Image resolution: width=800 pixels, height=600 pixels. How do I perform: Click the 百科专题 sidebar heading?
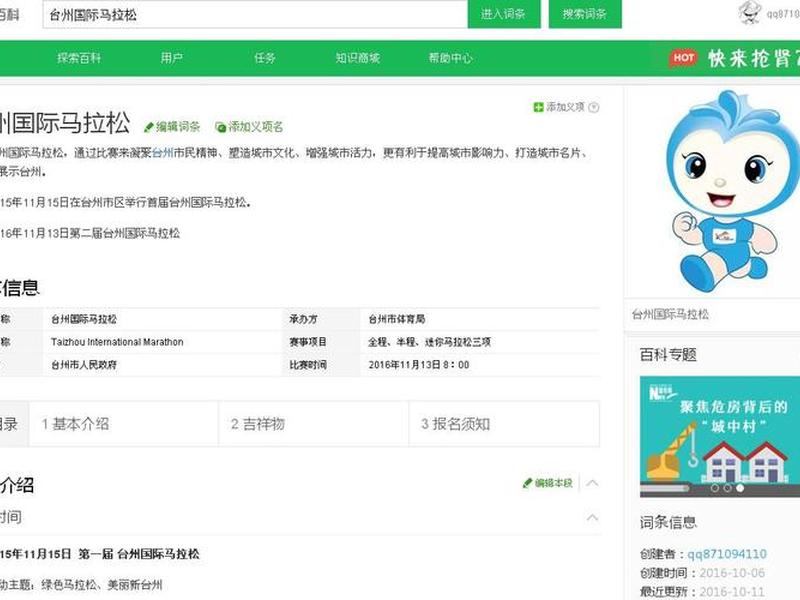668,355
